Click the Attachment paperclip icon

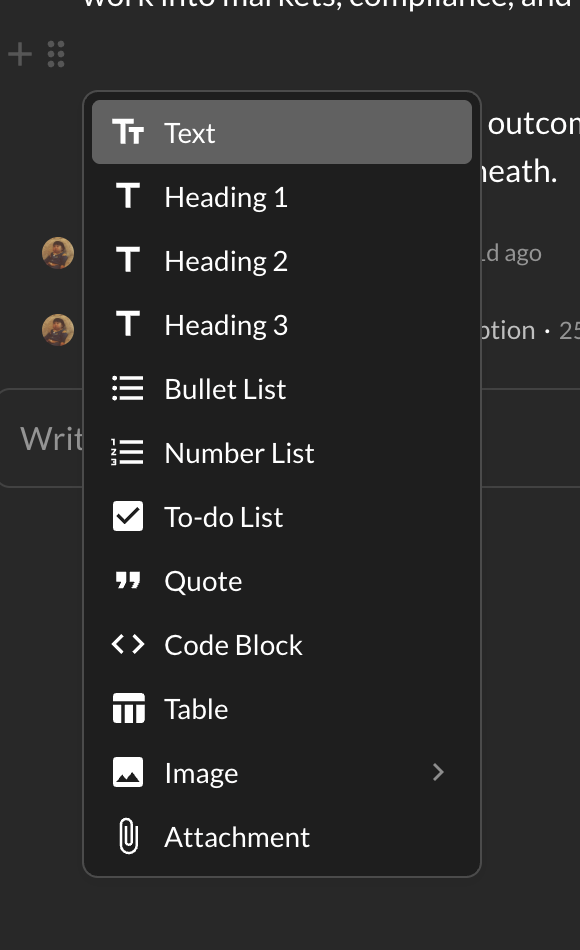128,836
